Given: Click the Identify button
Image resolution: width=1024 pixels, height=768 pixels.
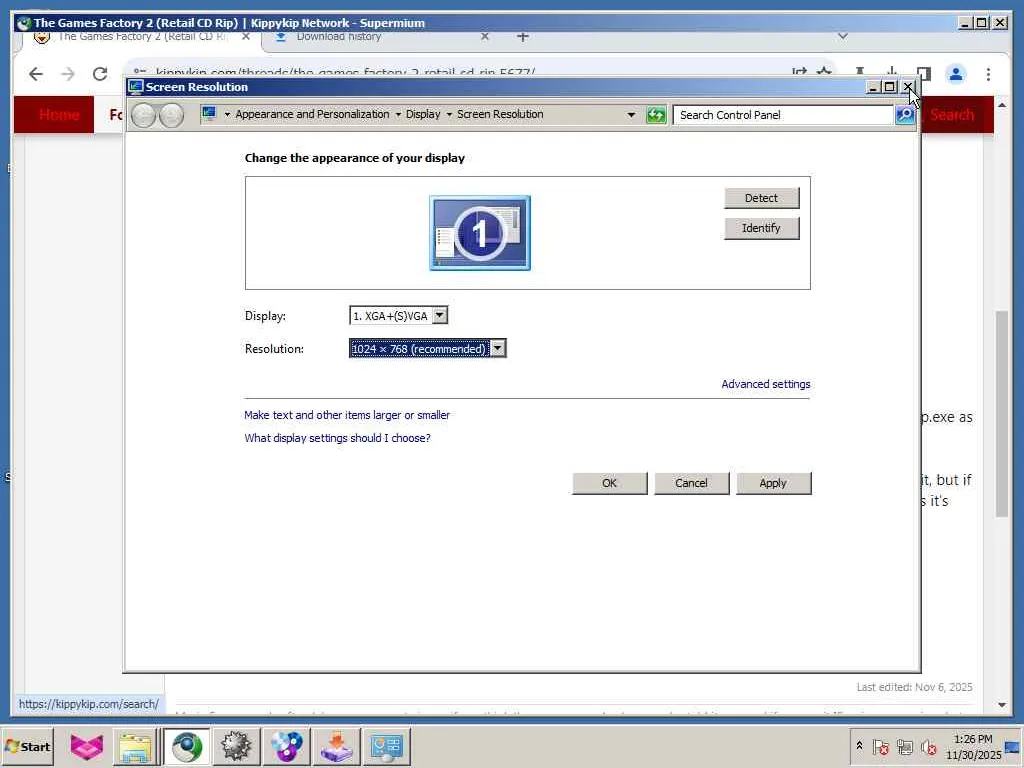Looking at the screenshot, I should (761, 228).
